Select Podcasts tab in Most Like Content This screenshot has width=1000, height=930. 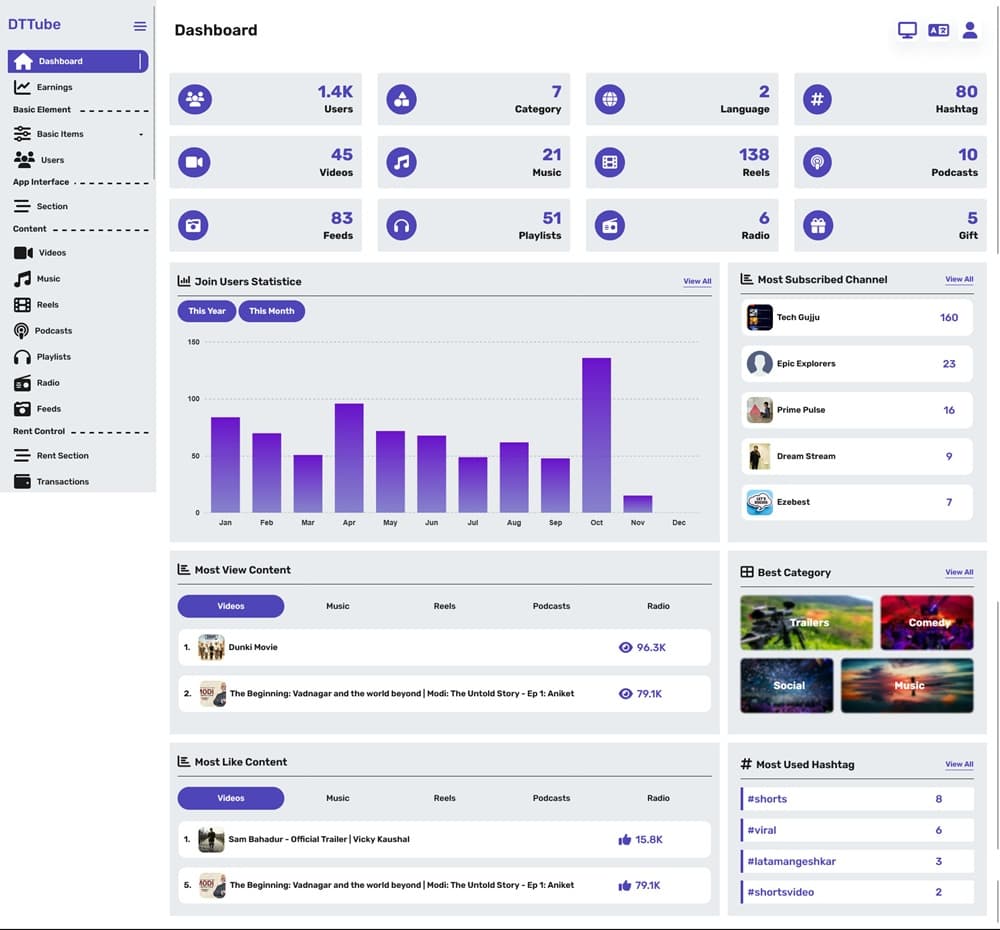point(551,798)
